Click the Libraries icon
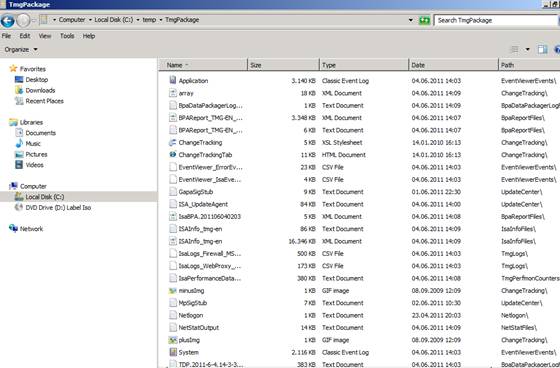The height and width of the screenshot is (368, 560). (x=14, y=122)
